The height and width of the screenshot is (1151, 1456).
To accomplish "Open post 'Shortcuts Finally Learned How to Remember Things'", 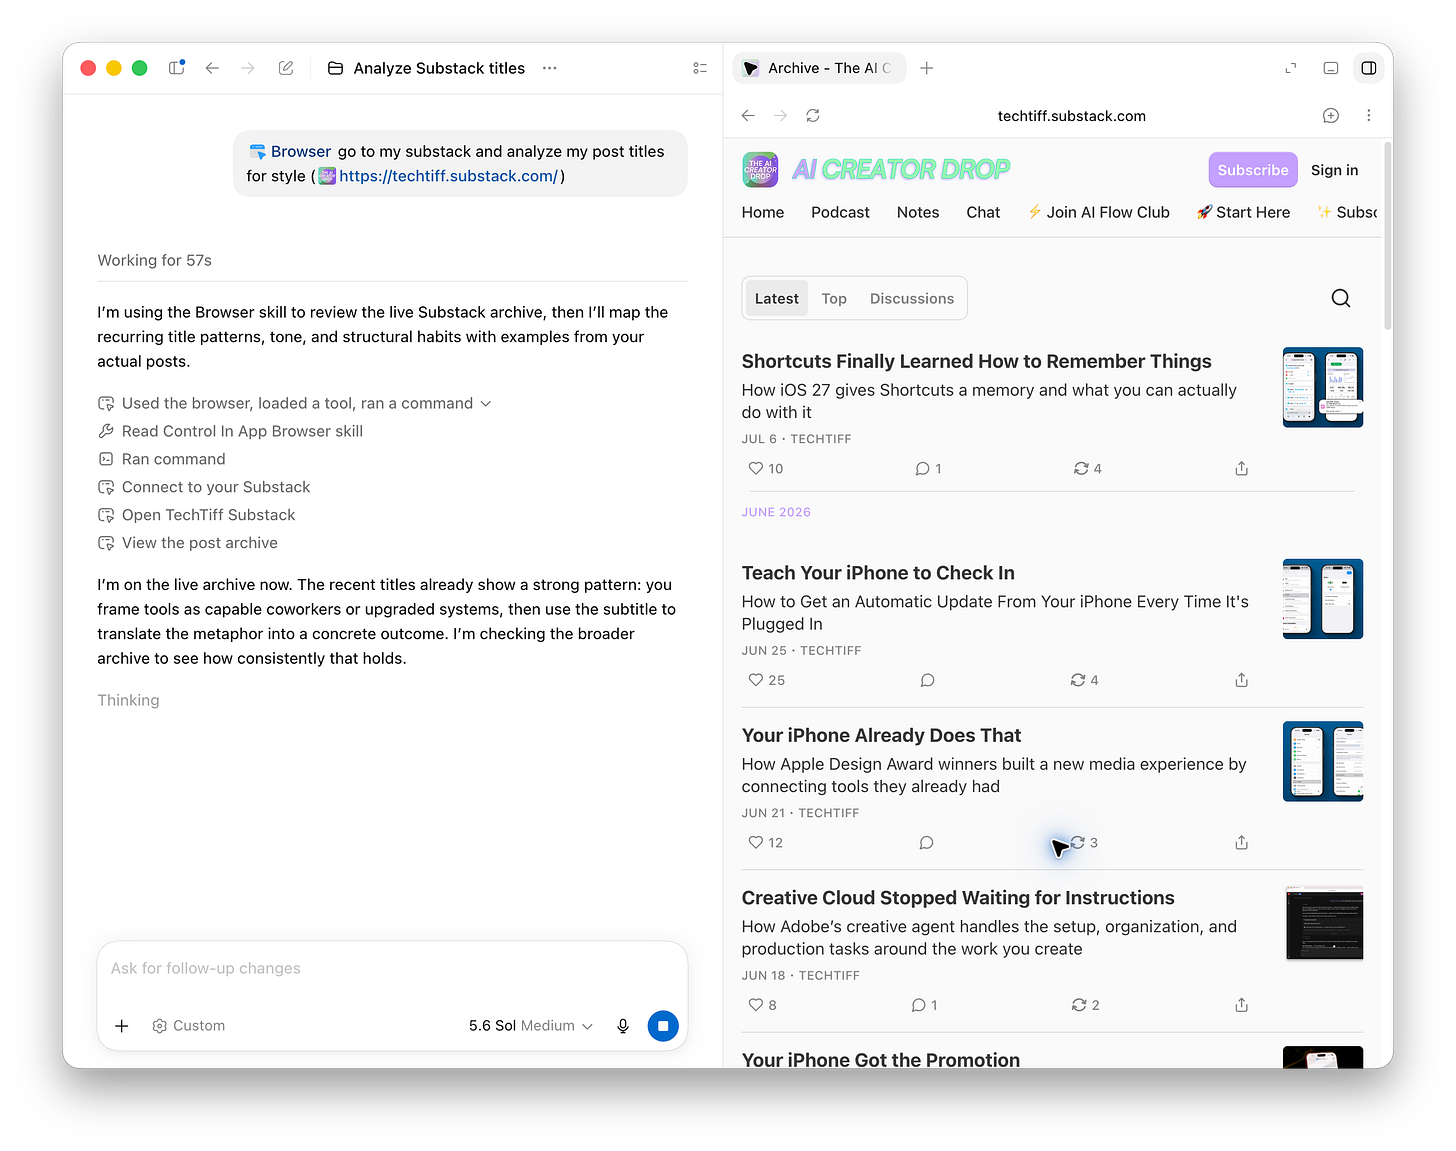I will 976,361.
